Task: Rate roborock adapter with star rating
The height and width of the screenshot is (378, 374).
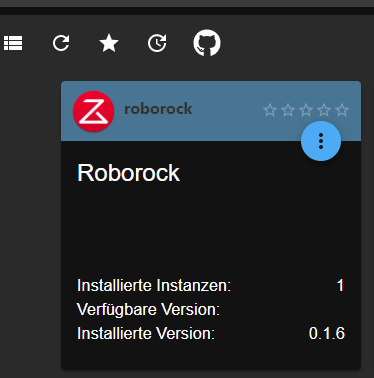Action: pyautogui.click(x=306, y=110)
